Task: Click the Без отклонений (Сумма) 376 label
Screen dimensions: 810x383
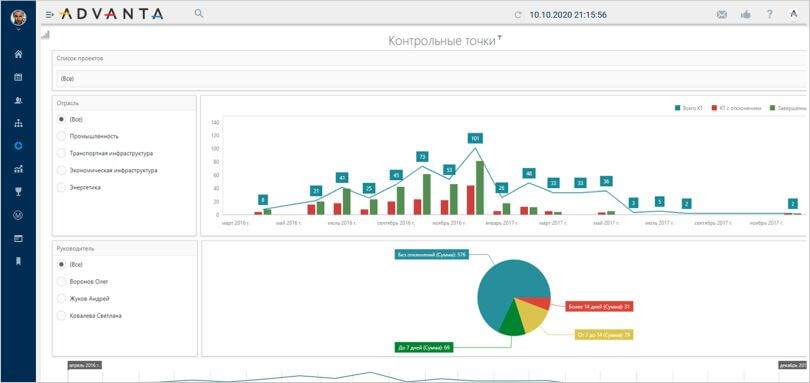Action: point(432,254)
